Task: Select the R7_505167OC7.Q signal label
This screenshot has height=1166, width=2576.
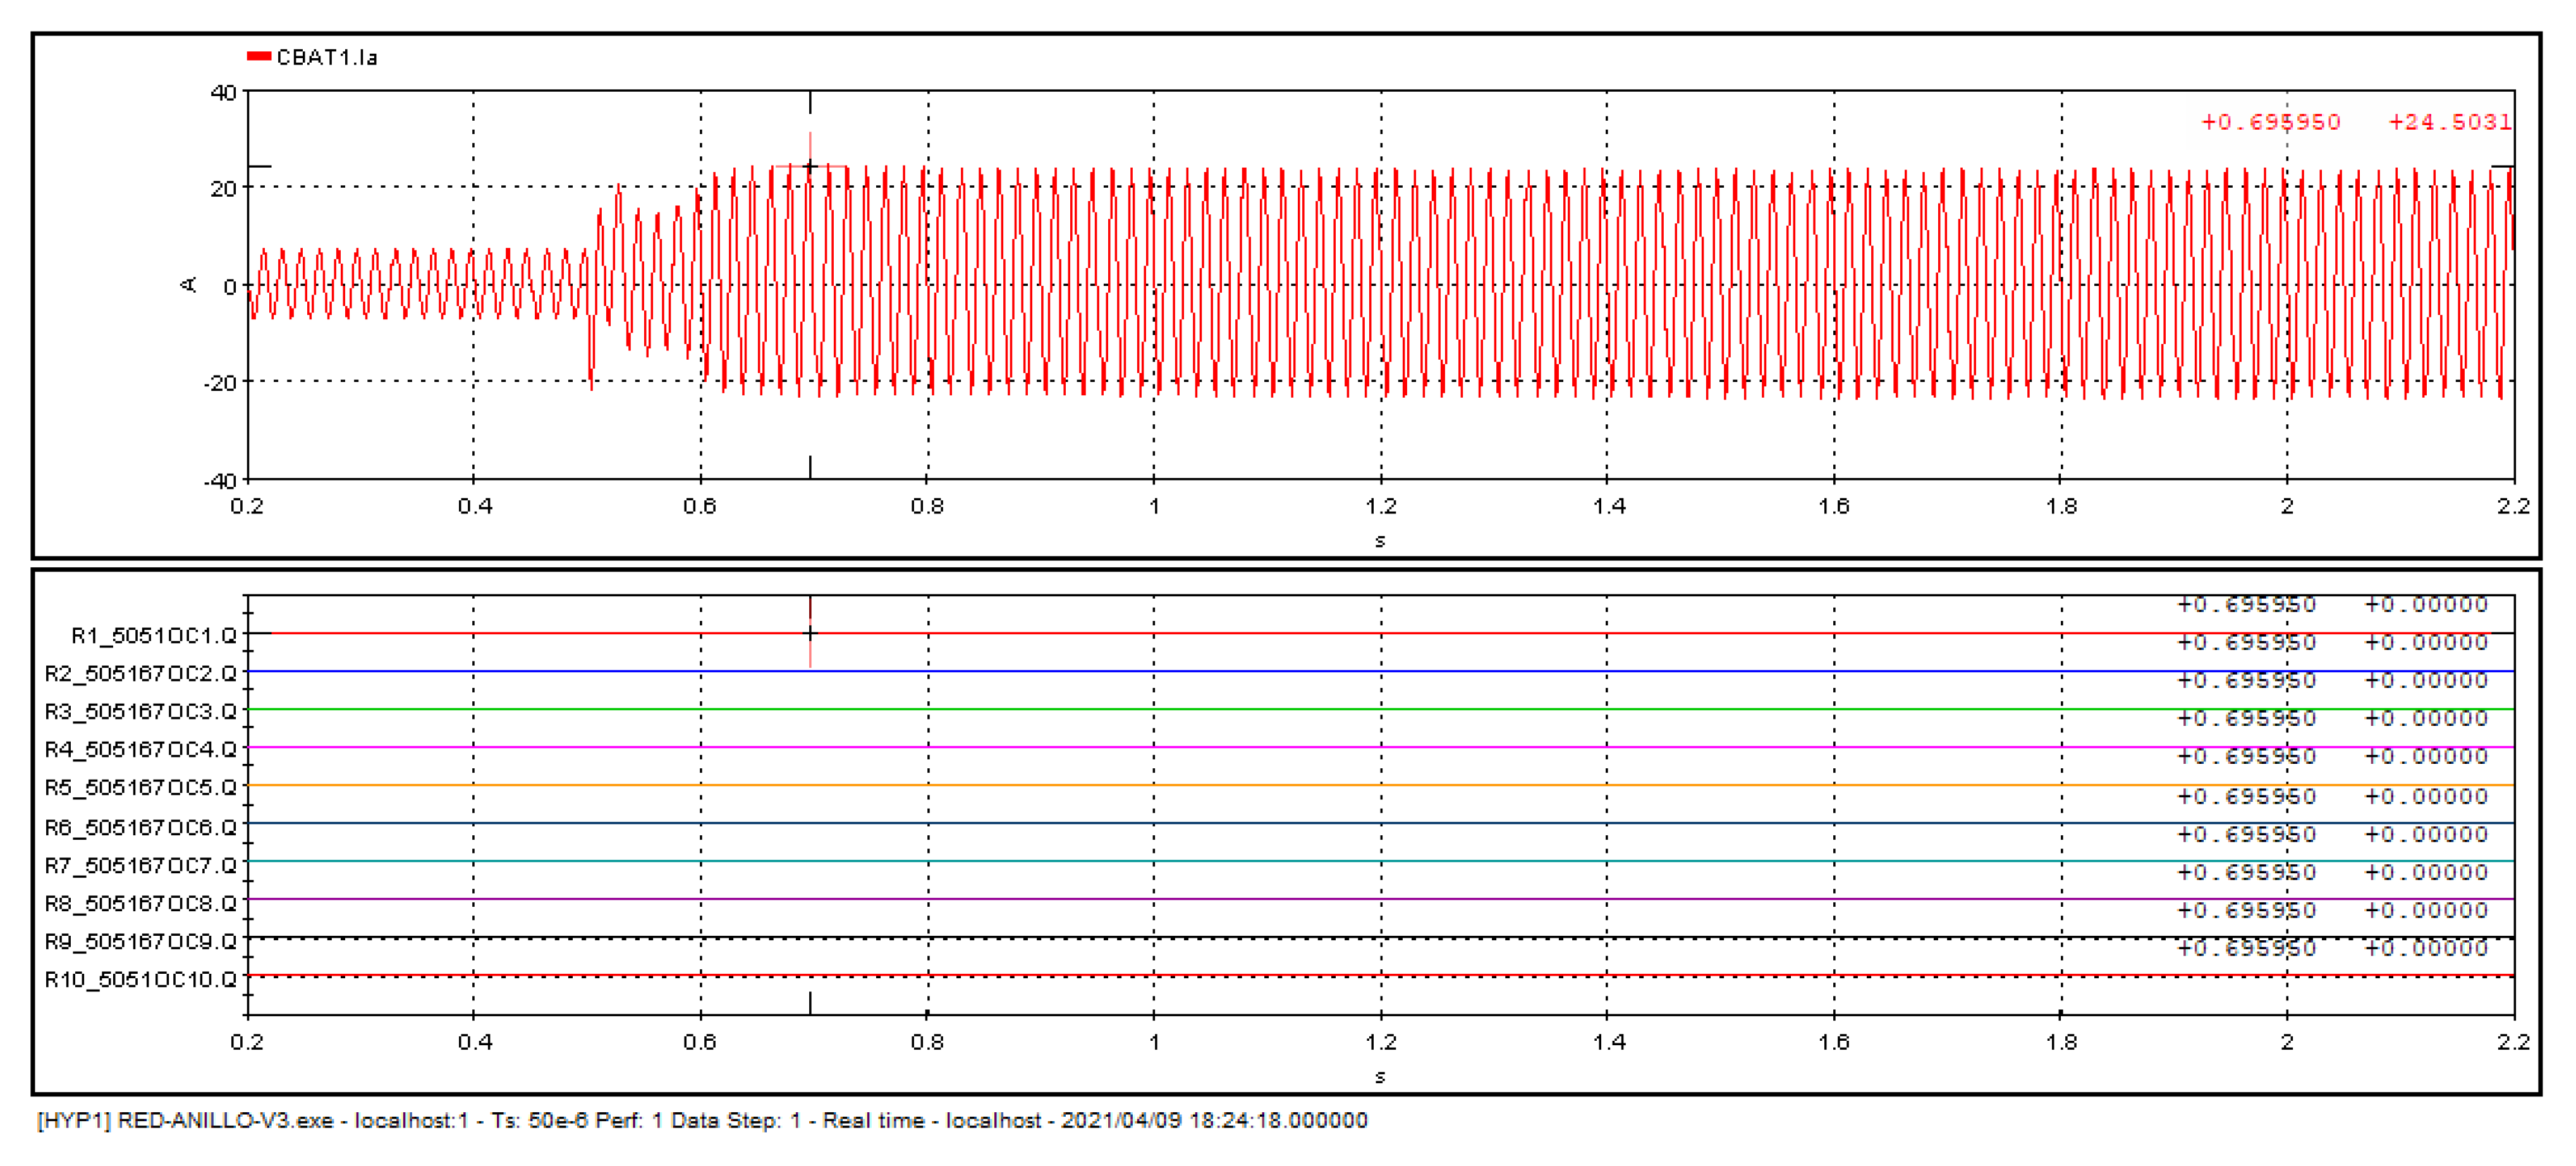Action: [x=140, y=865]
